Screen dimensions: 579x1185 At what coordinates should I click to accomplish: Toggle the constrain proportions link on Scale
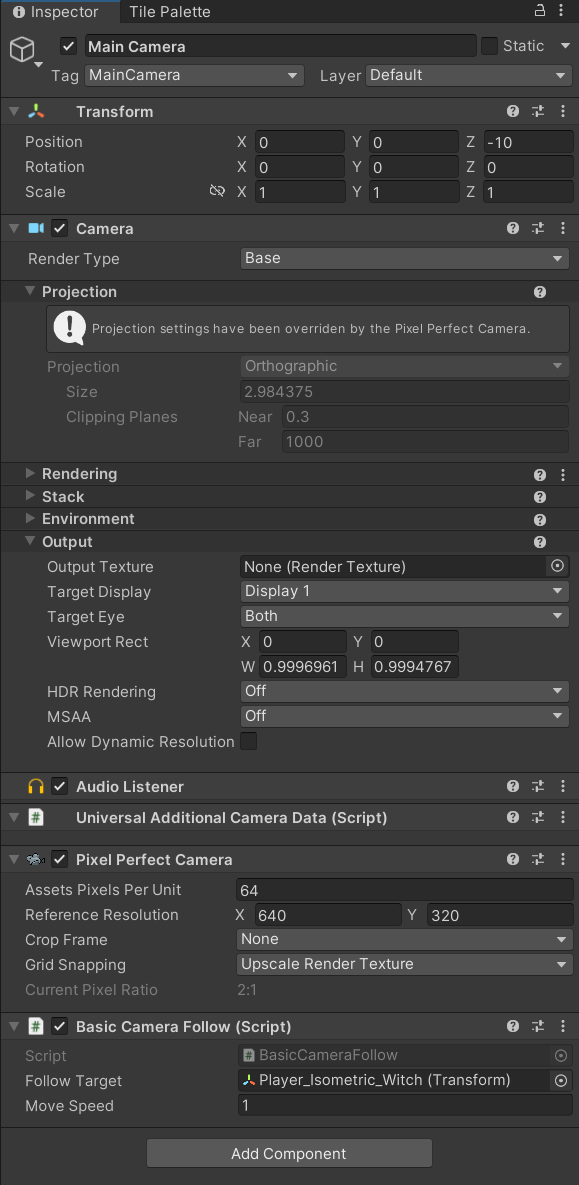coord(217,192)
